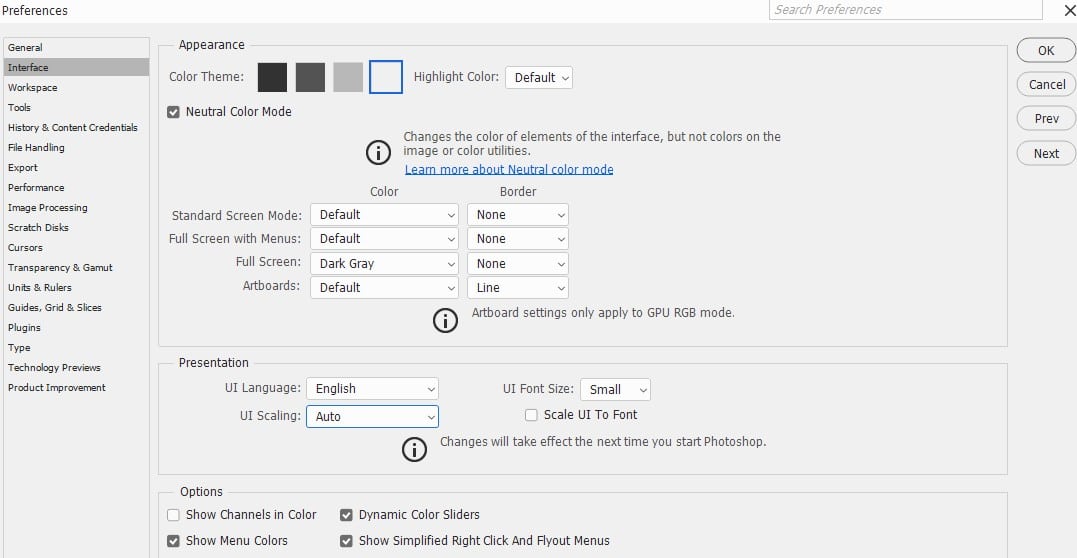Open the Artboards border dropdown
This screenshot has height=558, width=1077.
click(517, 288)
